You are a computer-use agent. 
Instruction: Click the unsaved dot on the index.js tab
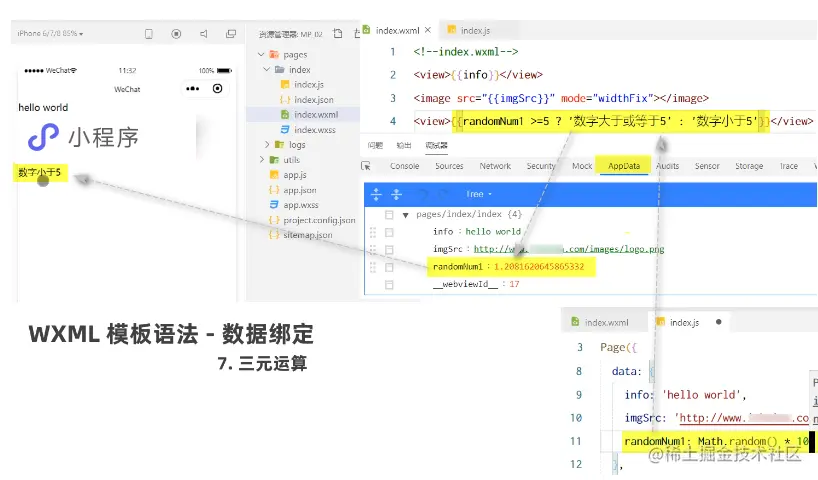click(x=719, y=322)
